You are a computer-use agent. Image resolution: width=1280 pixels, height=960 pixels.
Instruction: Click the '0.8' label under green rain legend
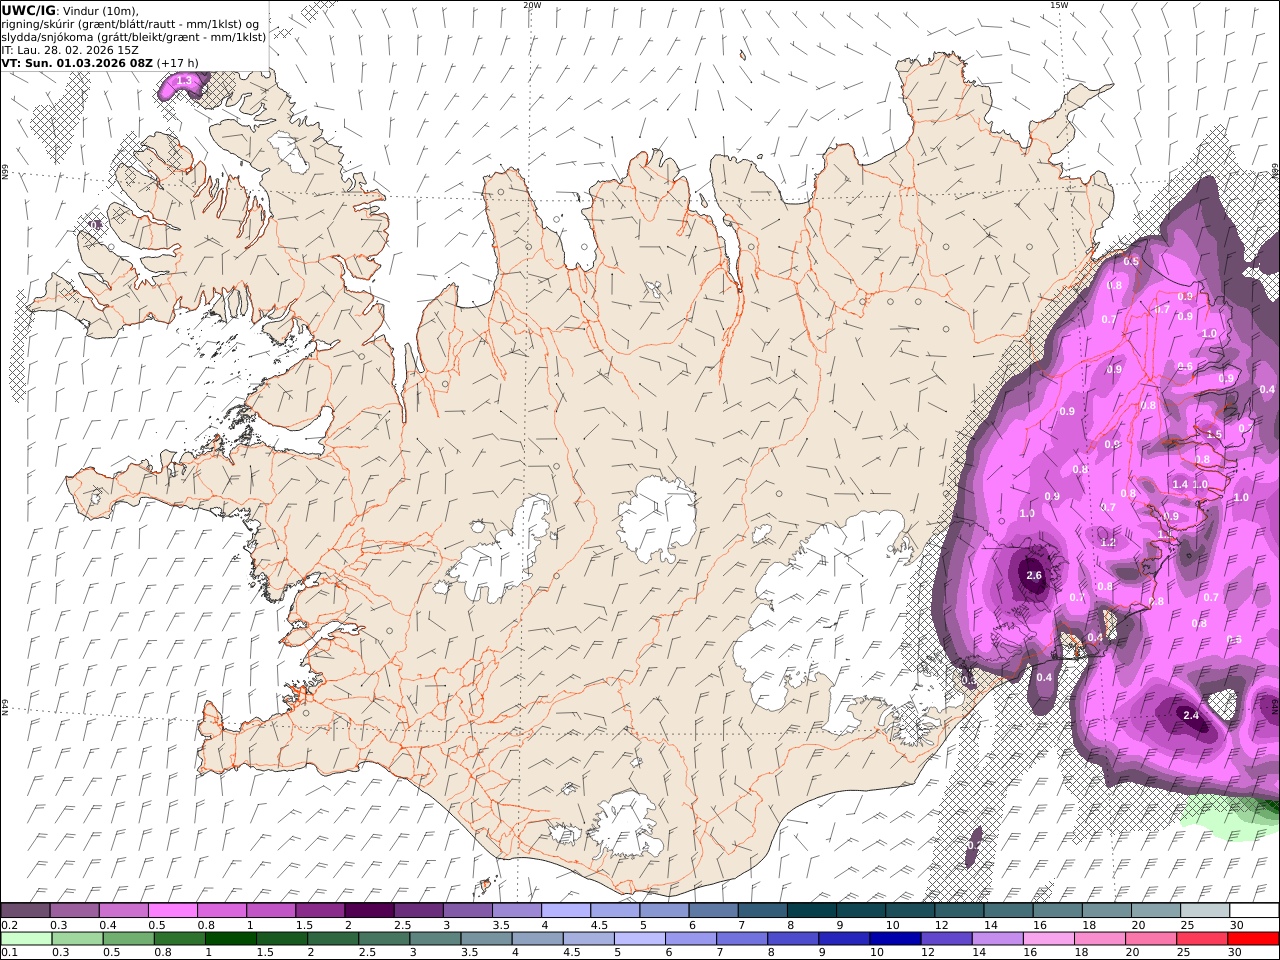click(x=162, y=953)
